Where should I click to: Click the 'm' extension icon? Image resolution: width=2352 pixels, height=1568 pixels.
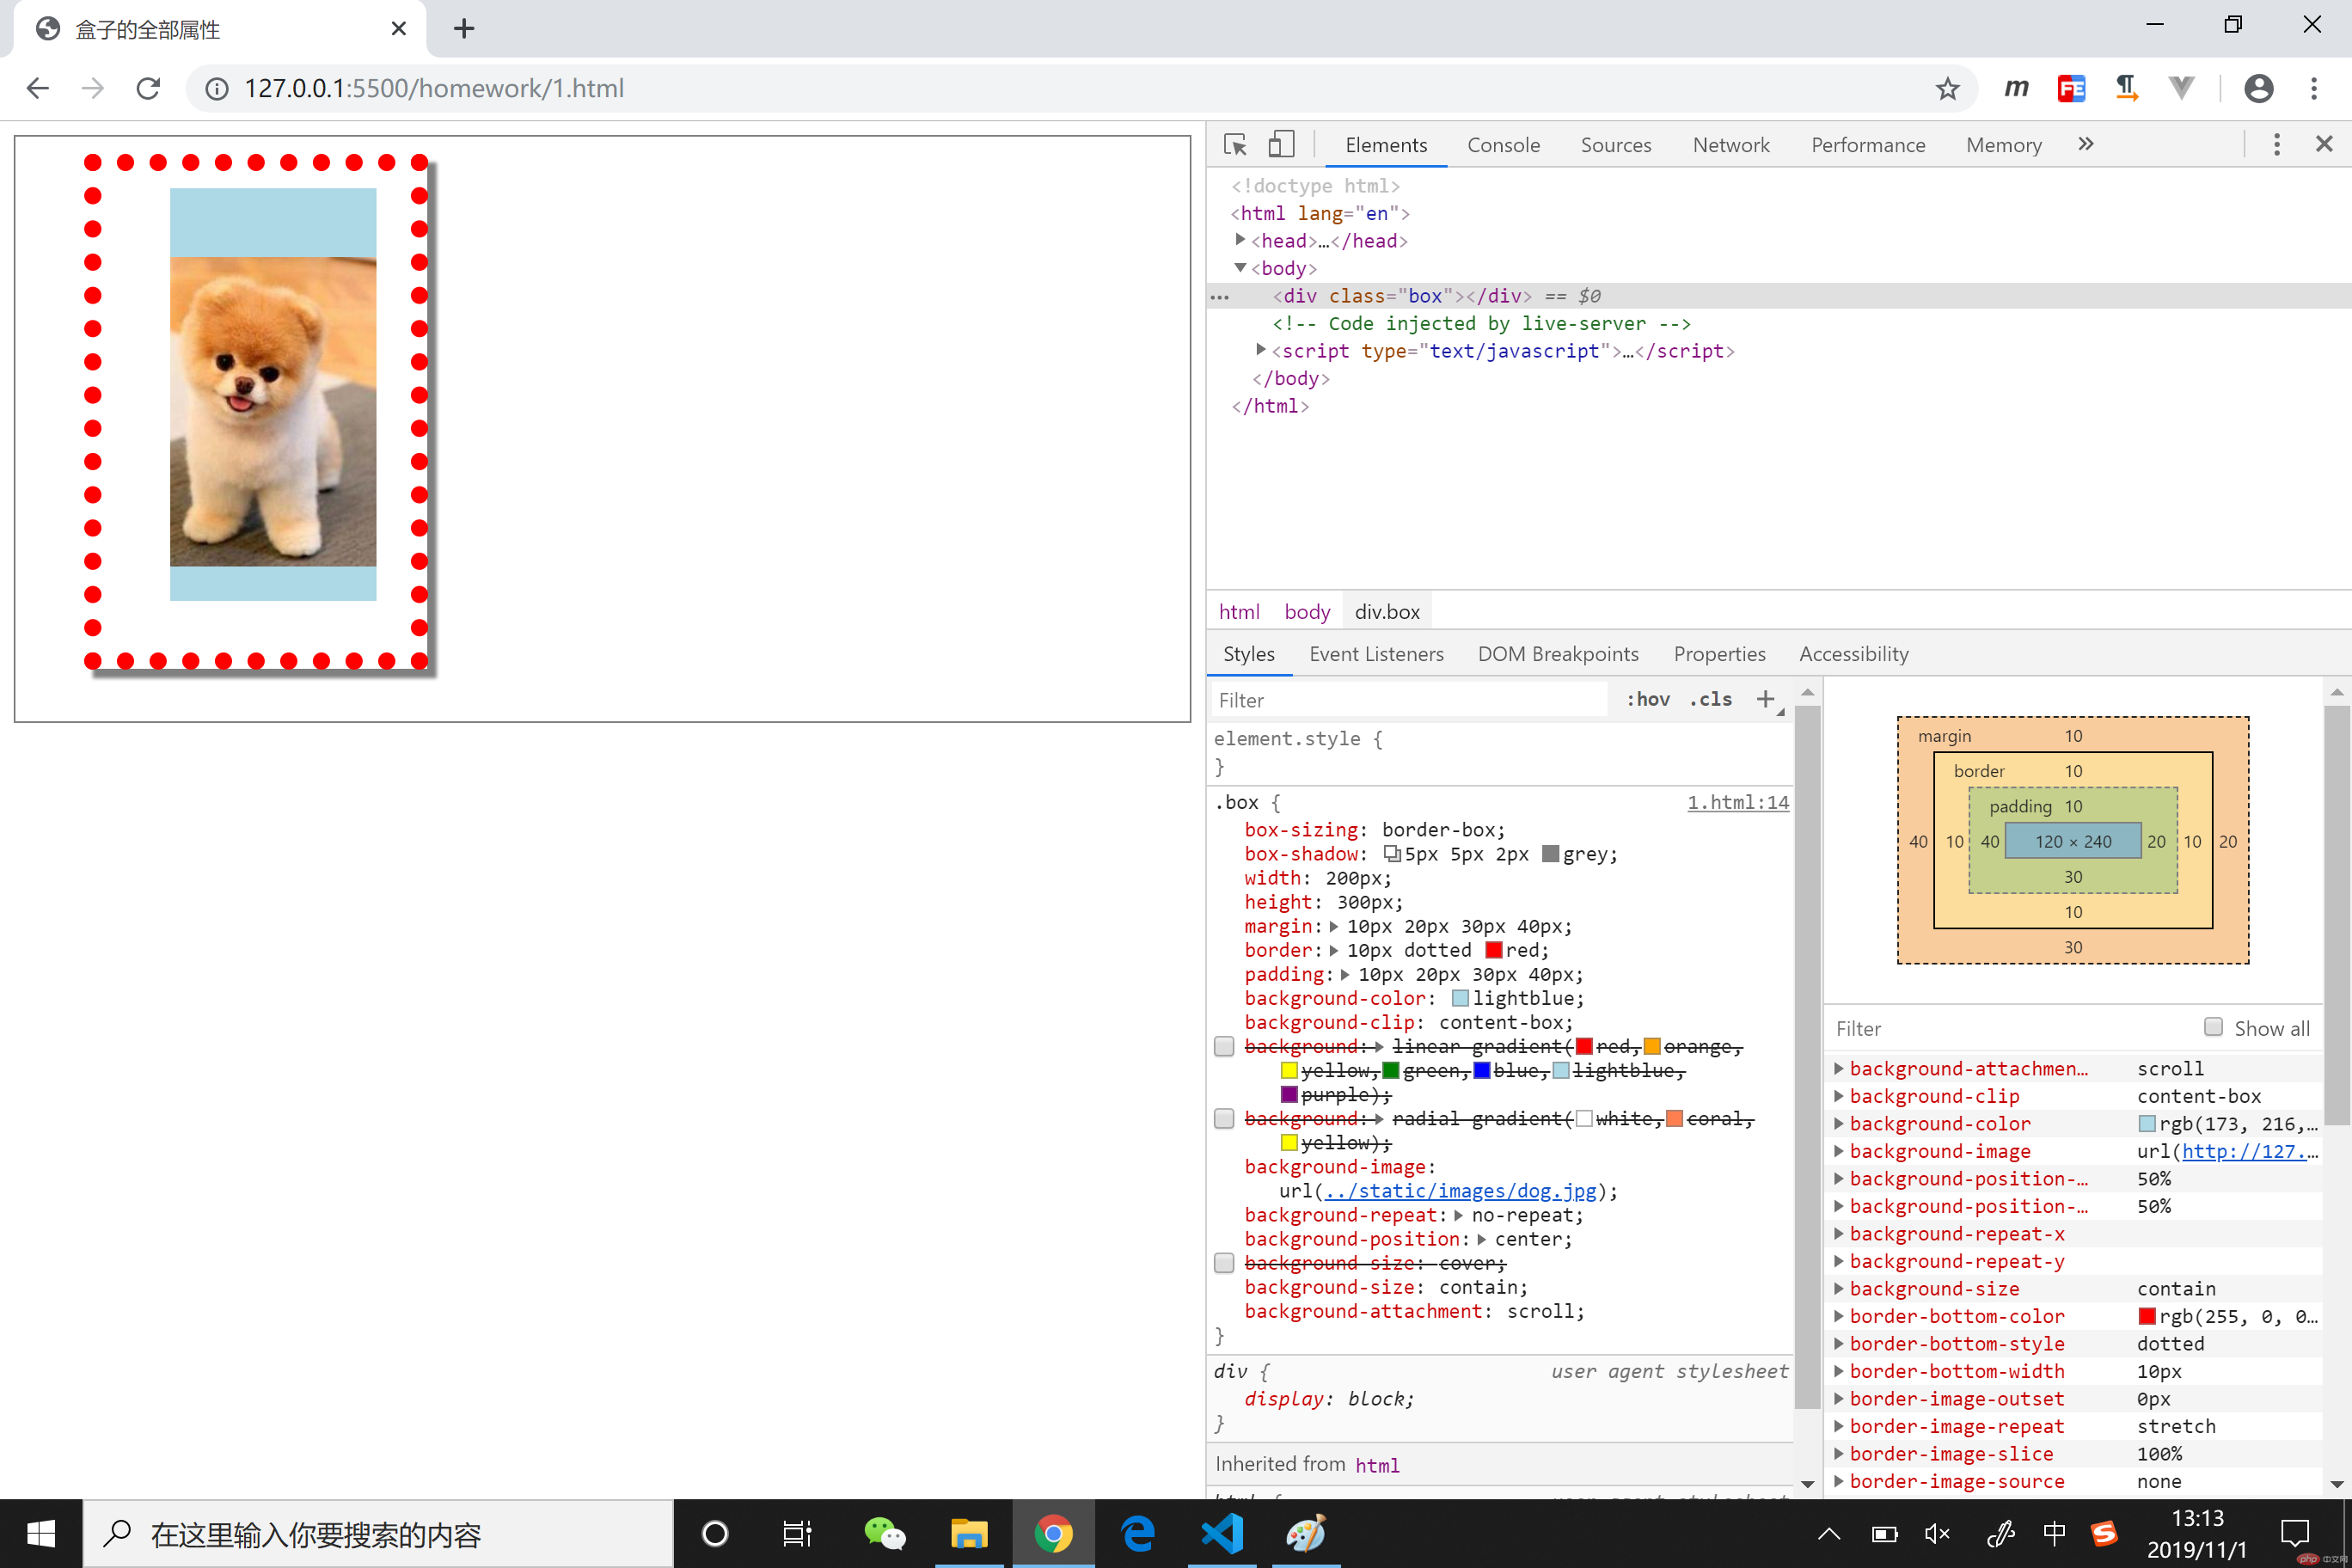(2016, 89)
